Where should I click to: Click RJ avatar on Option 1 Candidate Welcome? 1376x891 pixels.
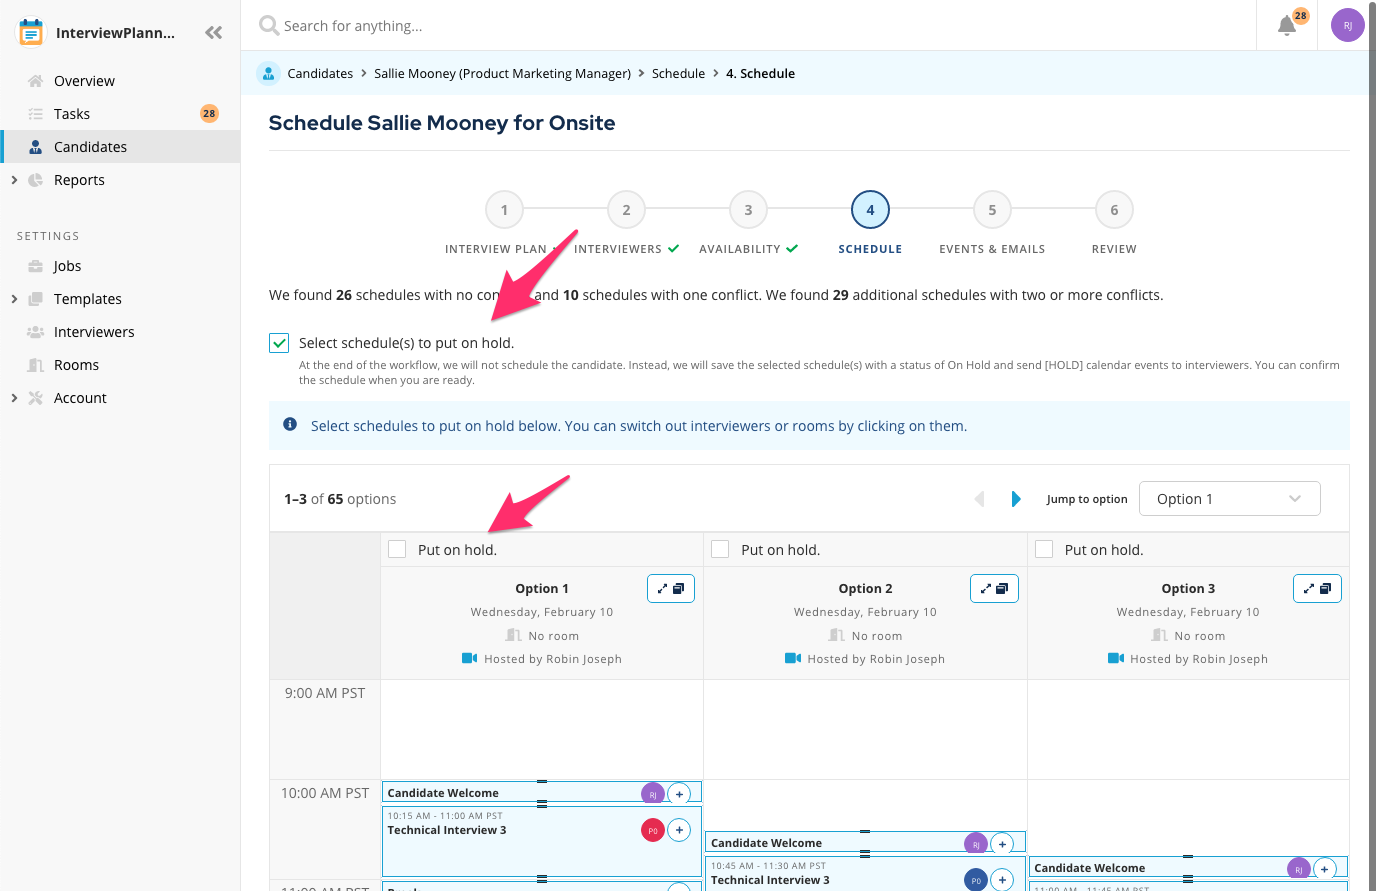pos(653,794)
